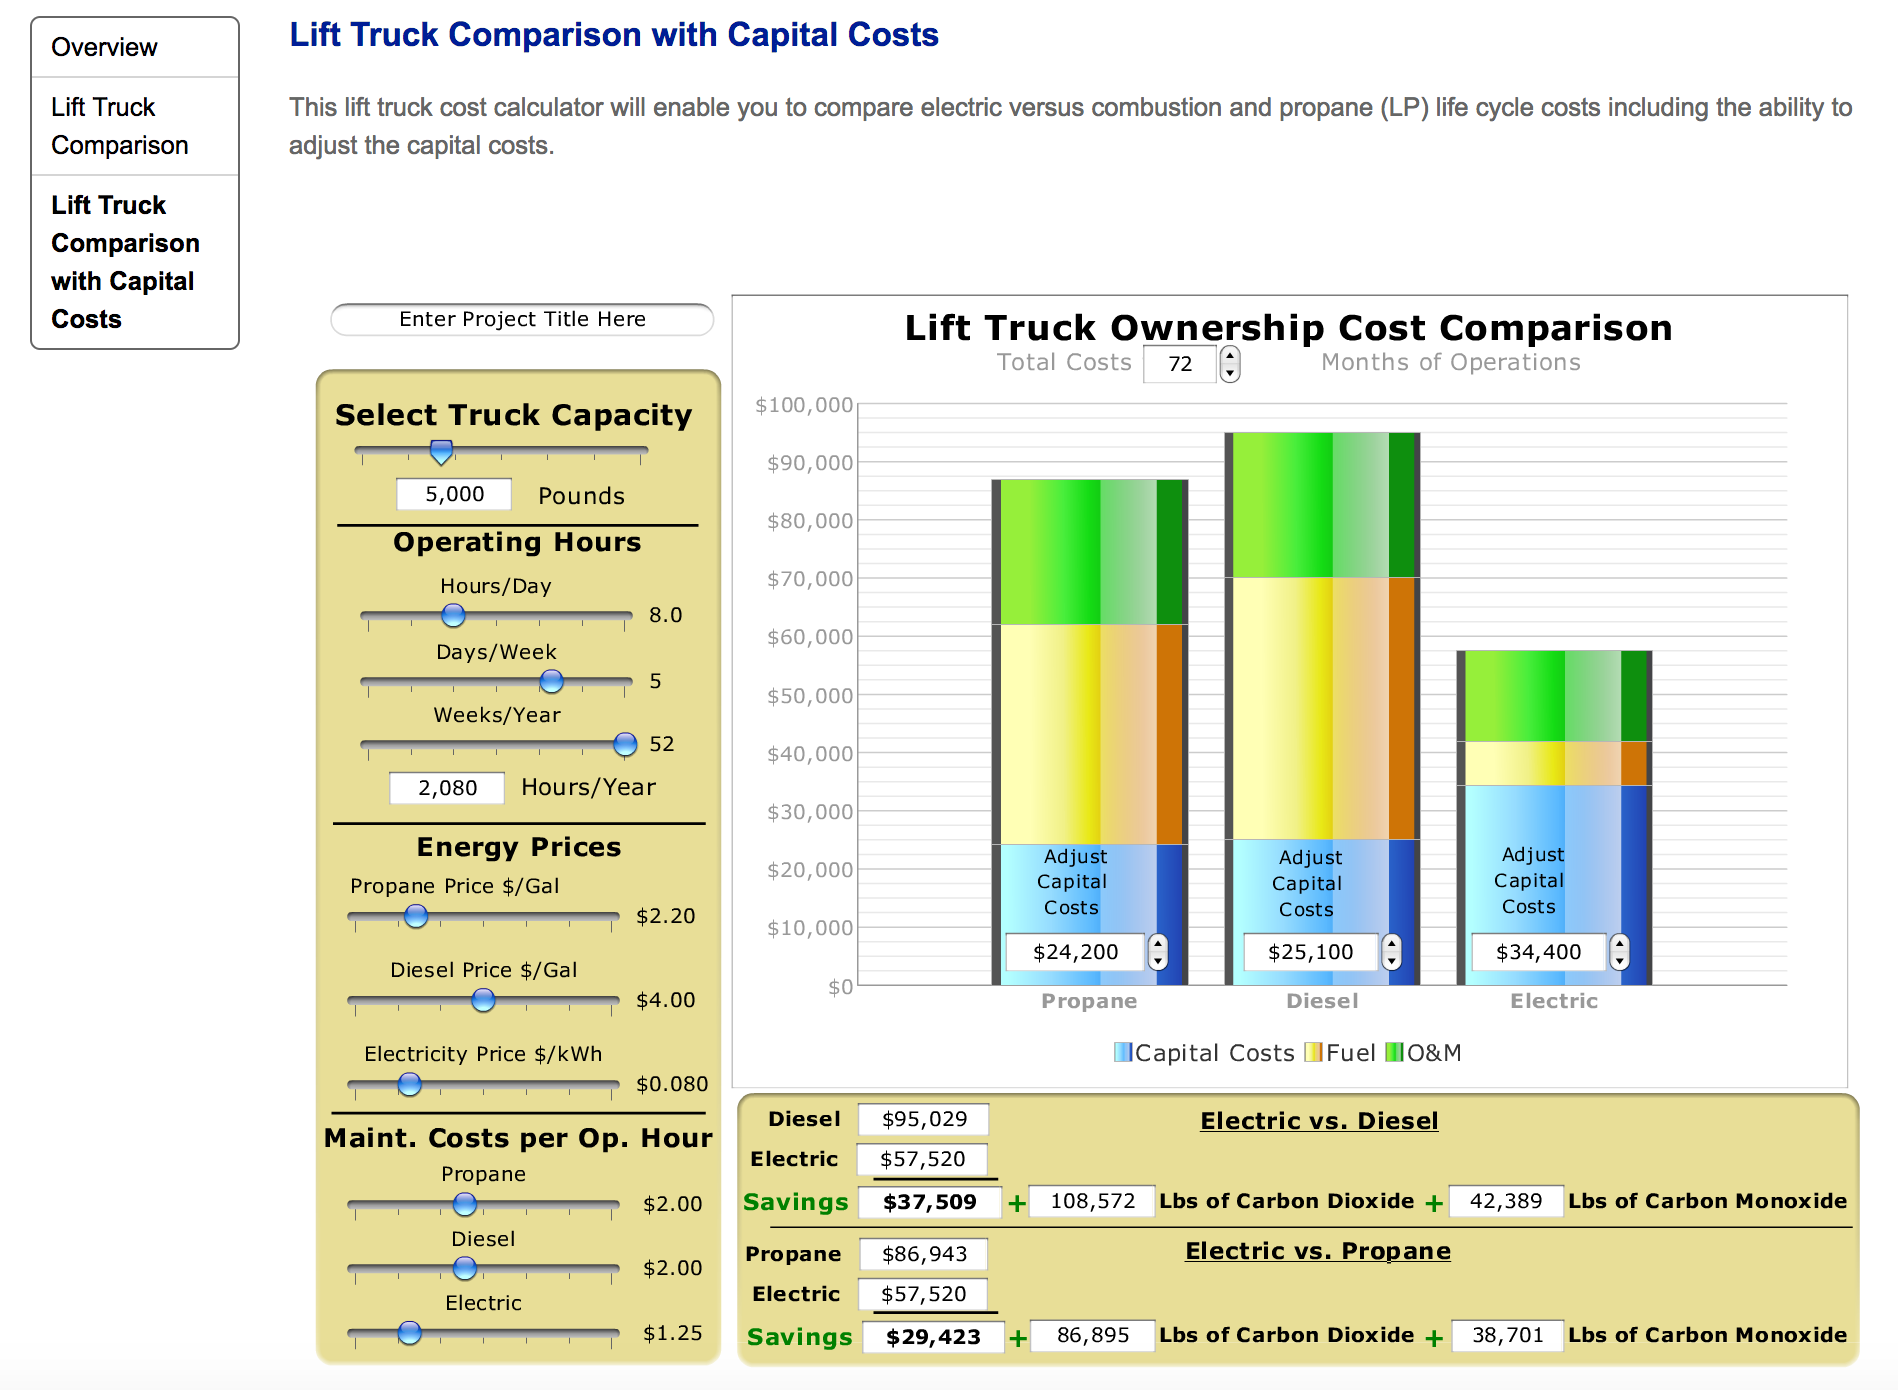Click the Electric capital cost field $34,400
Screen dimensions: 1898x1390
pos(1538,952)
